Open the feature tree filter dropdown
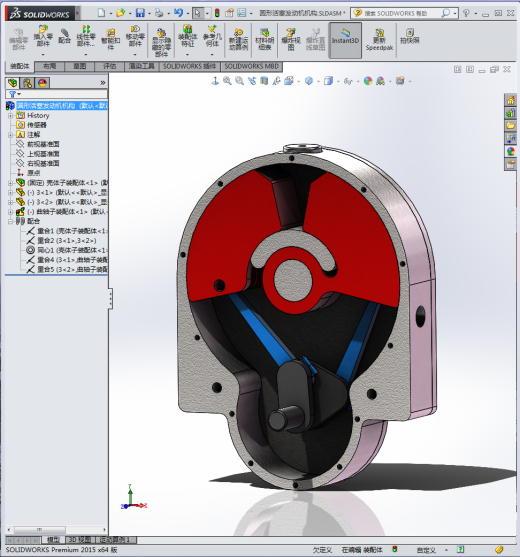 pos(15,94)
